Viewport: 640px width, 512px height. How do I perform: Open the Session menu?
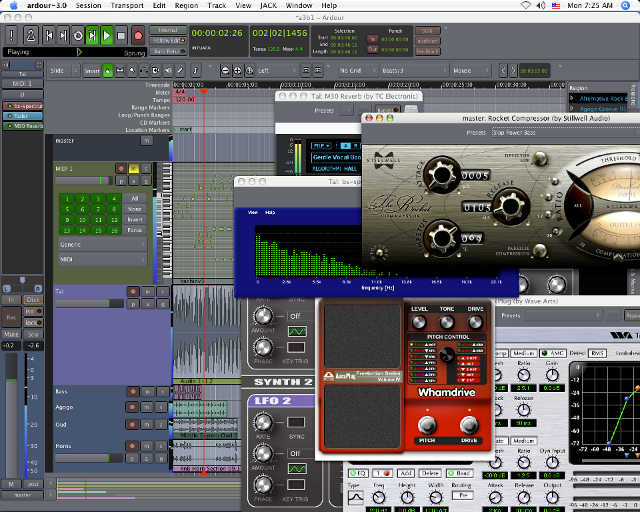coord(88,5)
